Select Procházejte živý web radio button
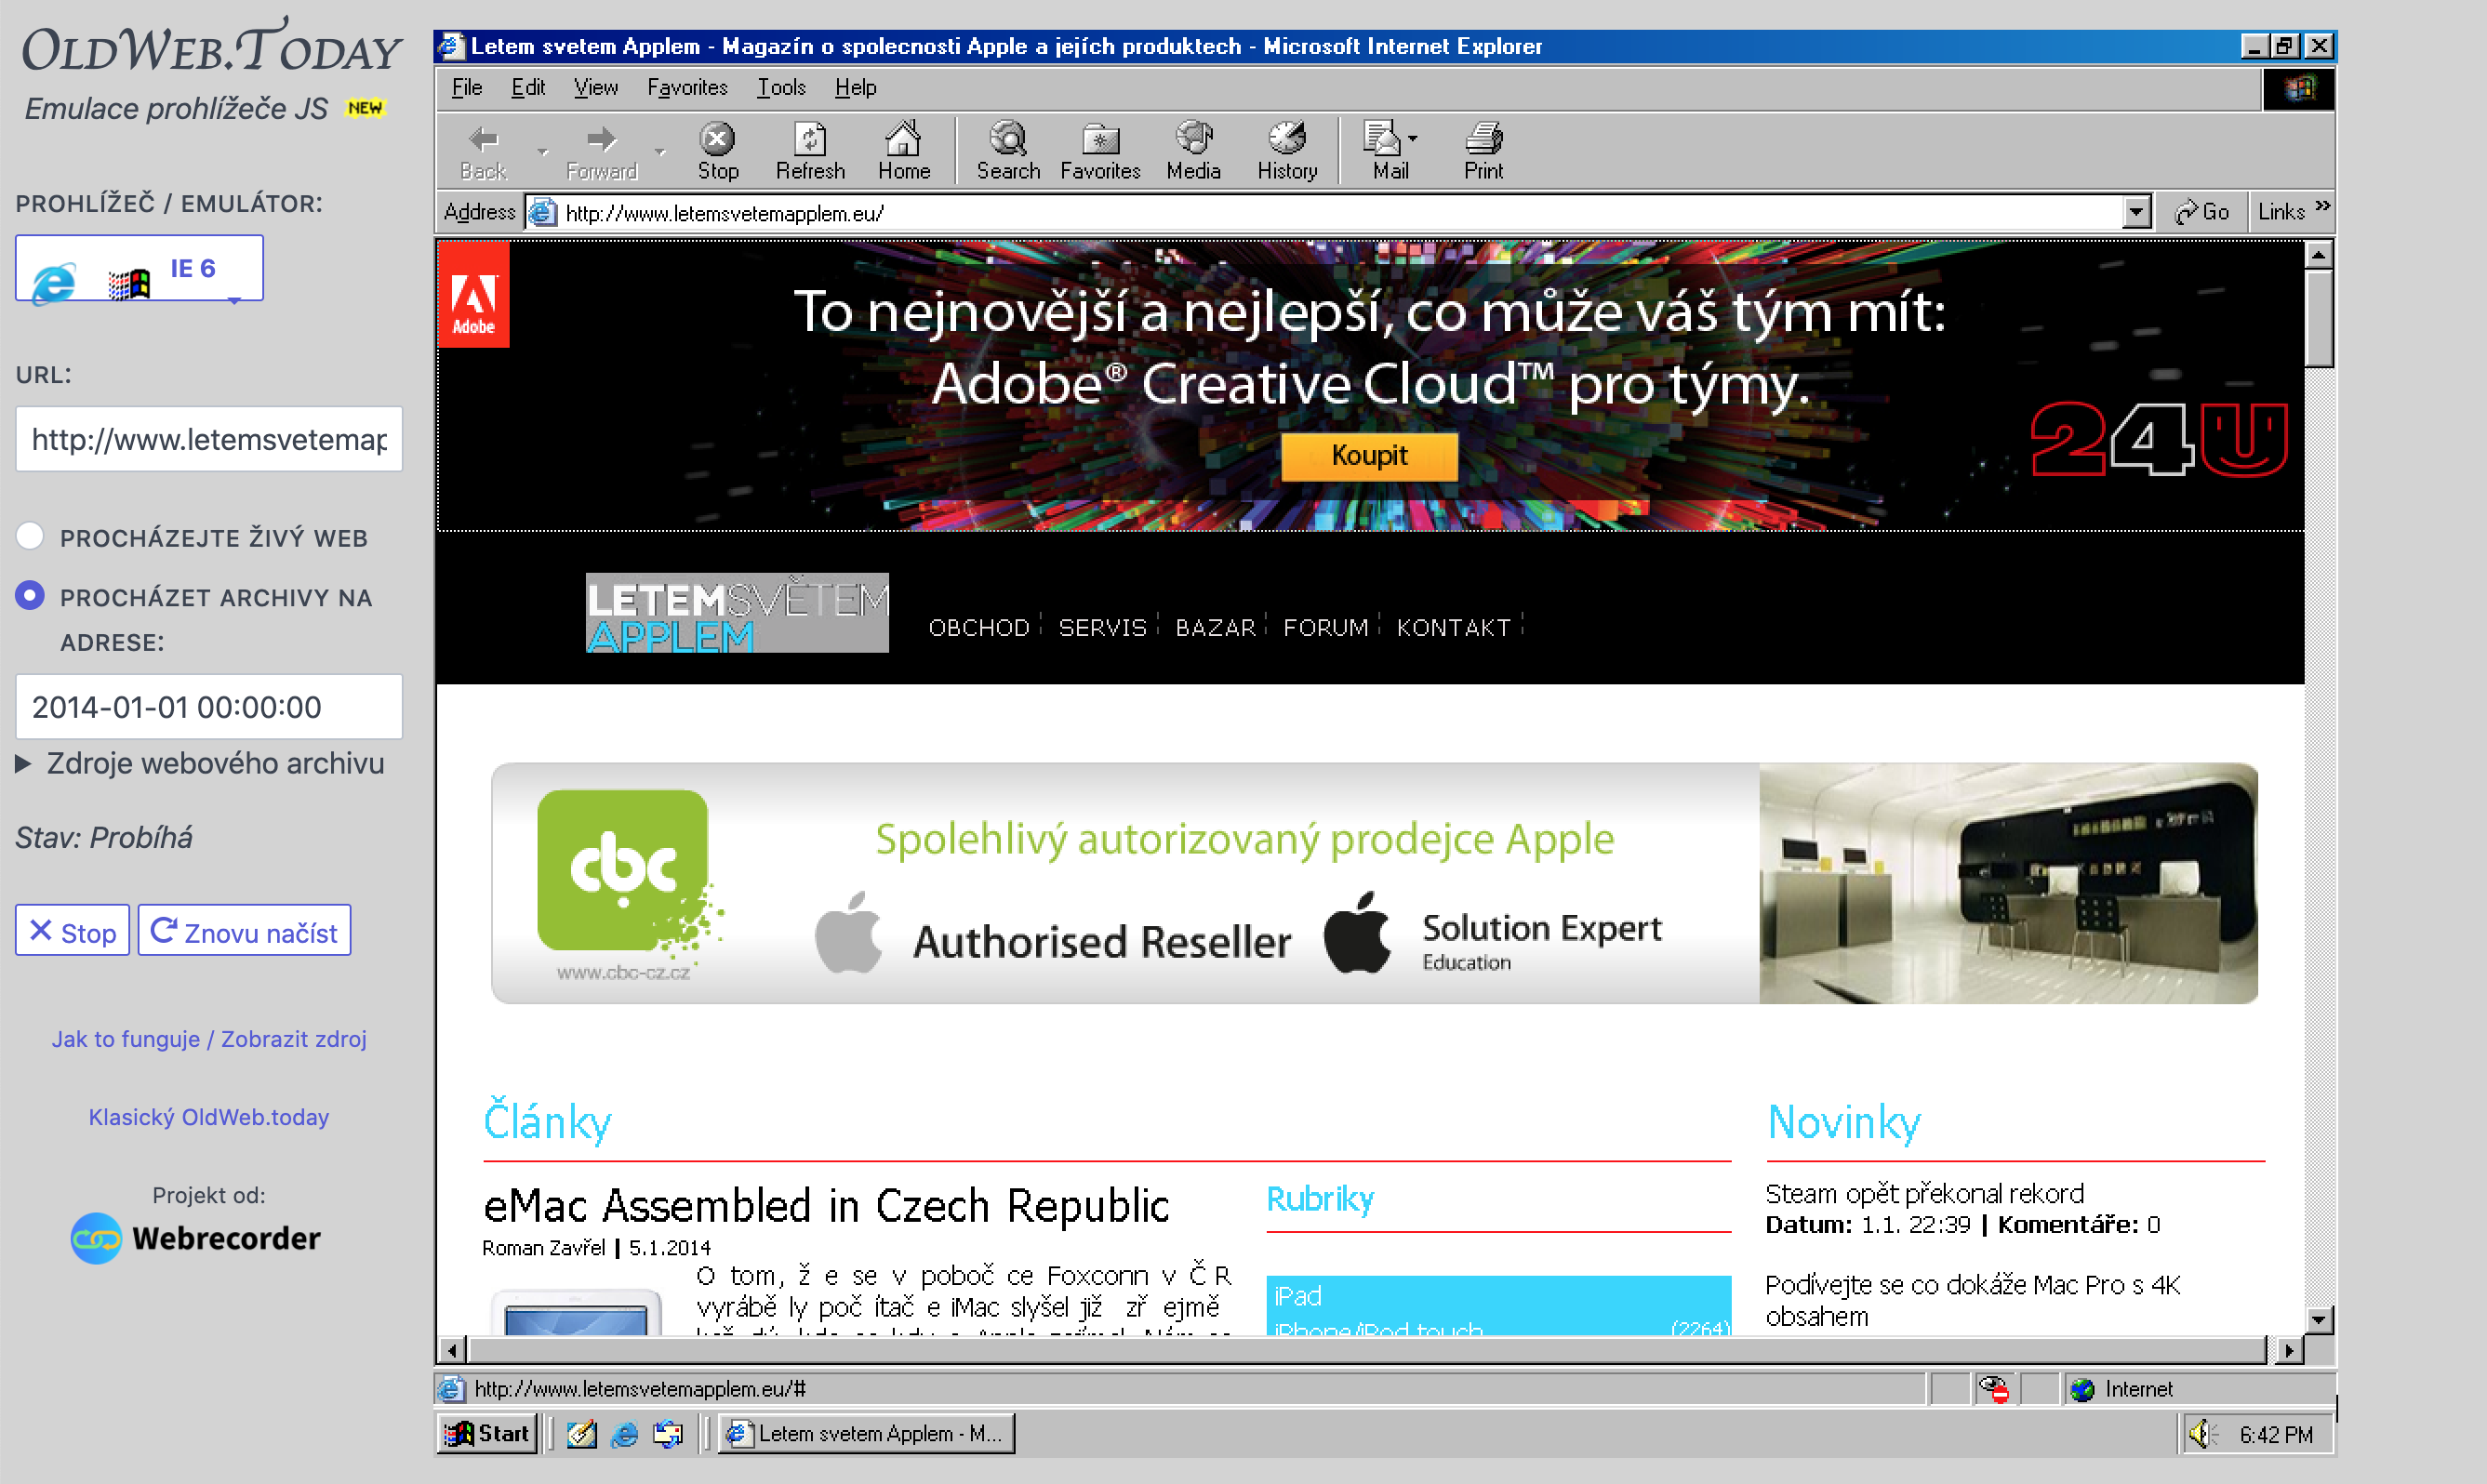 tap(30, 536)
